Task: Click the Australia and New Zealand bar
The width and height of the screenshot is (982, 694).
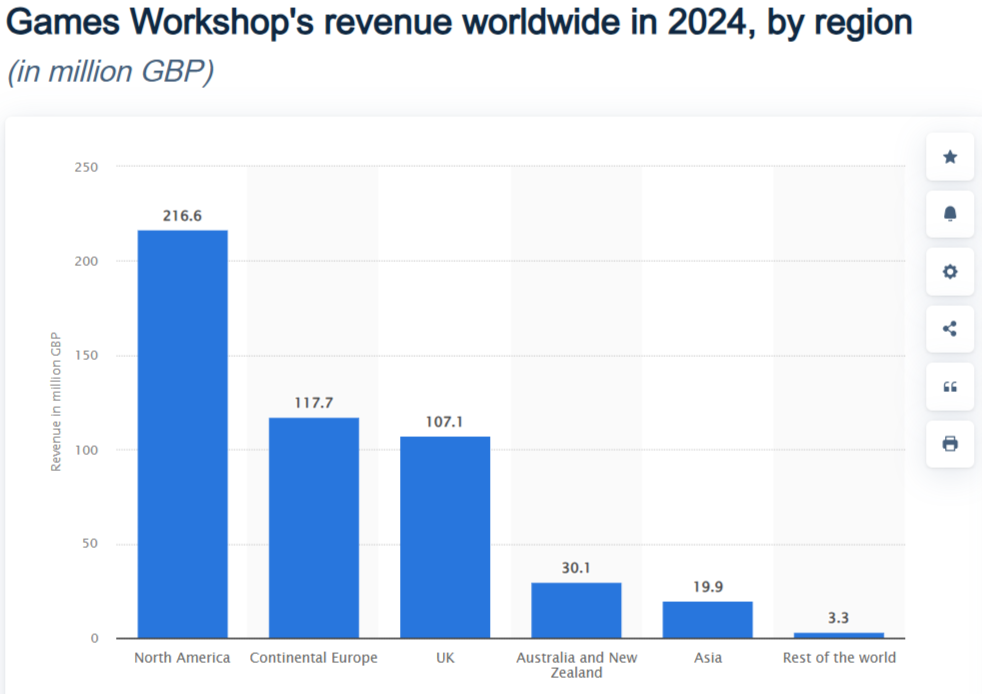Action: point(576,611)
